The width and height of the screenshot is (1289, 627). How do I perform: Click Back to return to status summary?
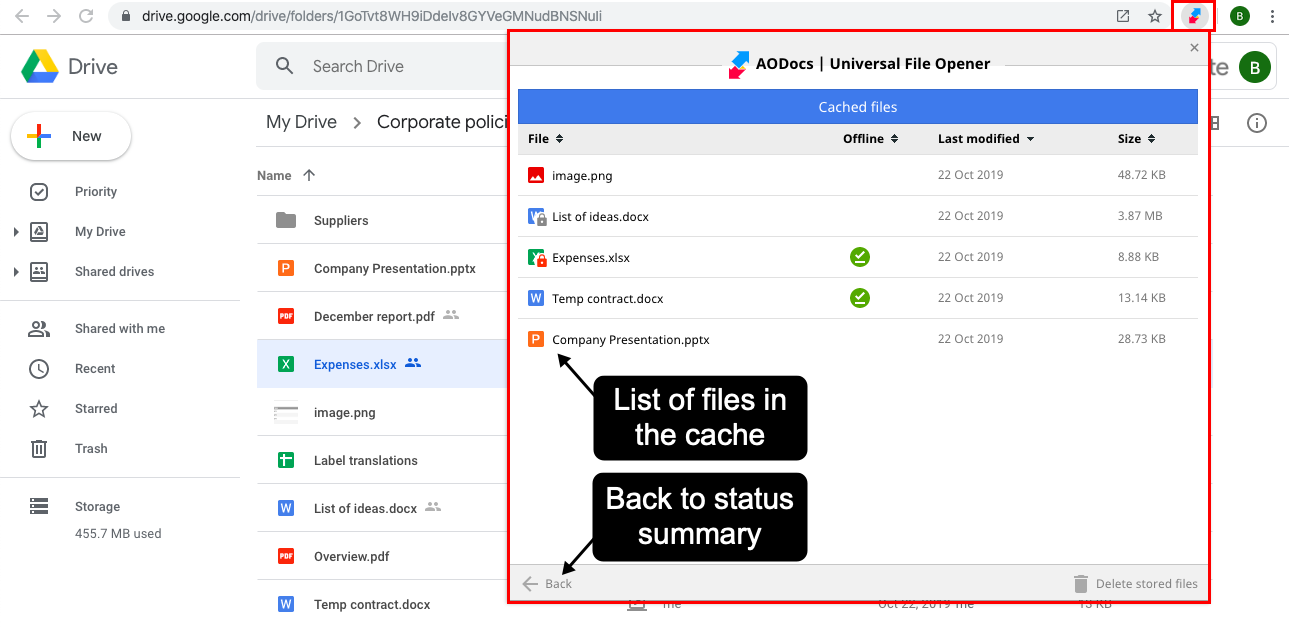547,583
